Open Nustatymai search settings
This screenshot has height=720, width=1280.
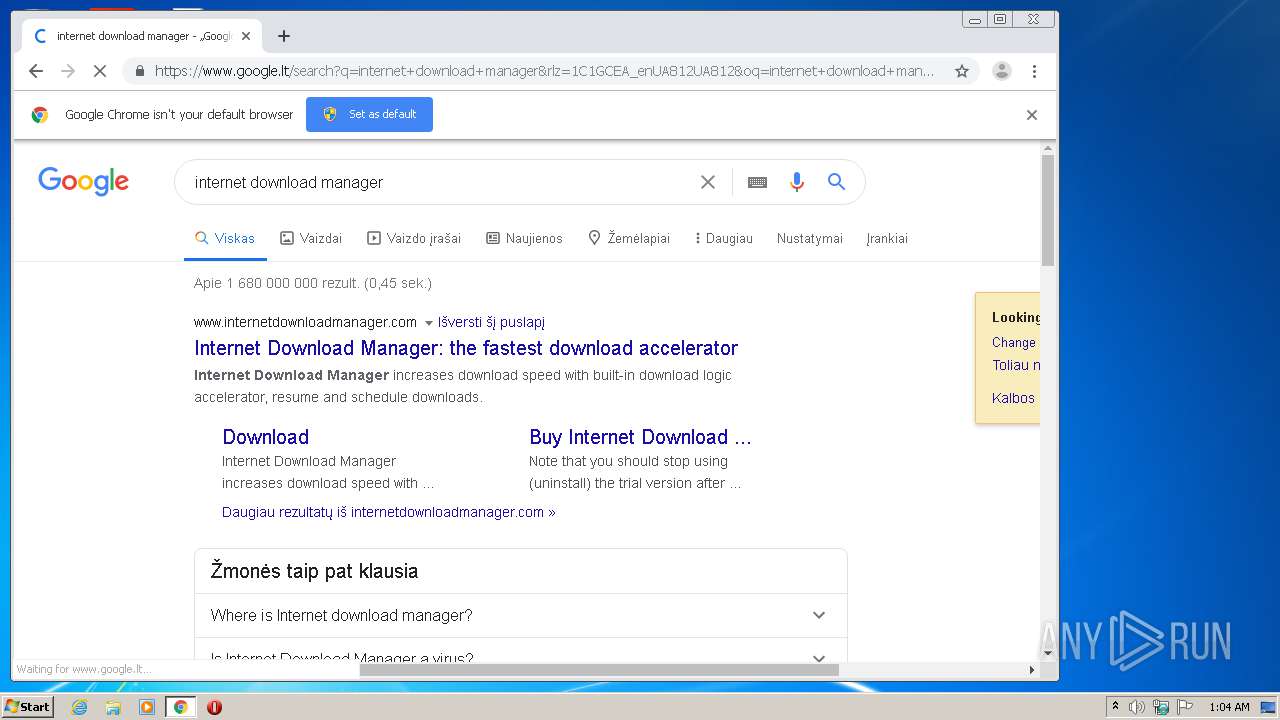(x=810, y=238)
